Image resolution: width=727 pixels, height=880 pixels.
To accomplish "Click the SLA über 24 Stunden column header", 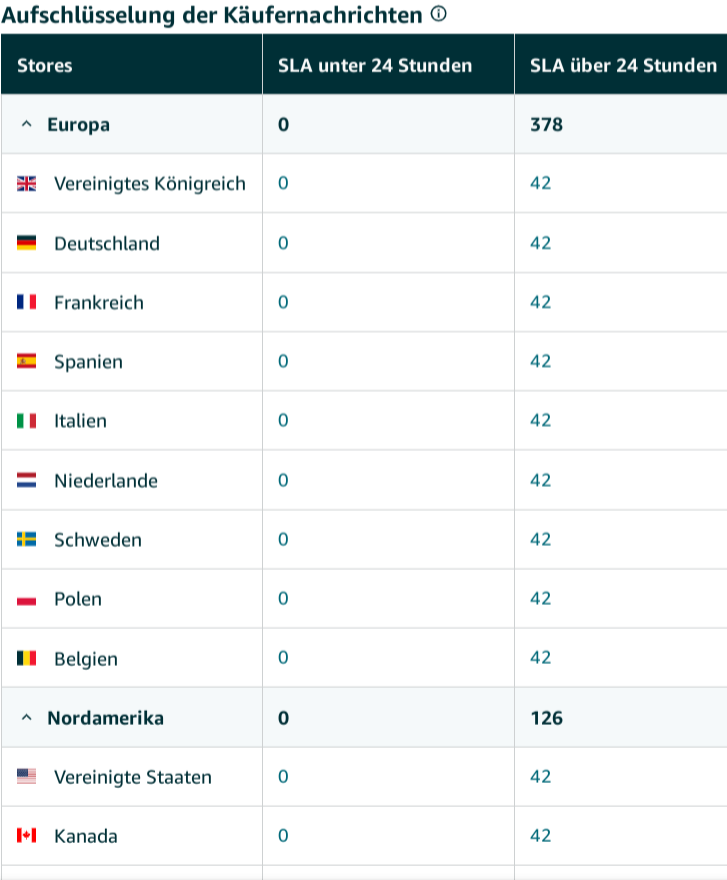I will pyautogui.click(x=621, y=65).
